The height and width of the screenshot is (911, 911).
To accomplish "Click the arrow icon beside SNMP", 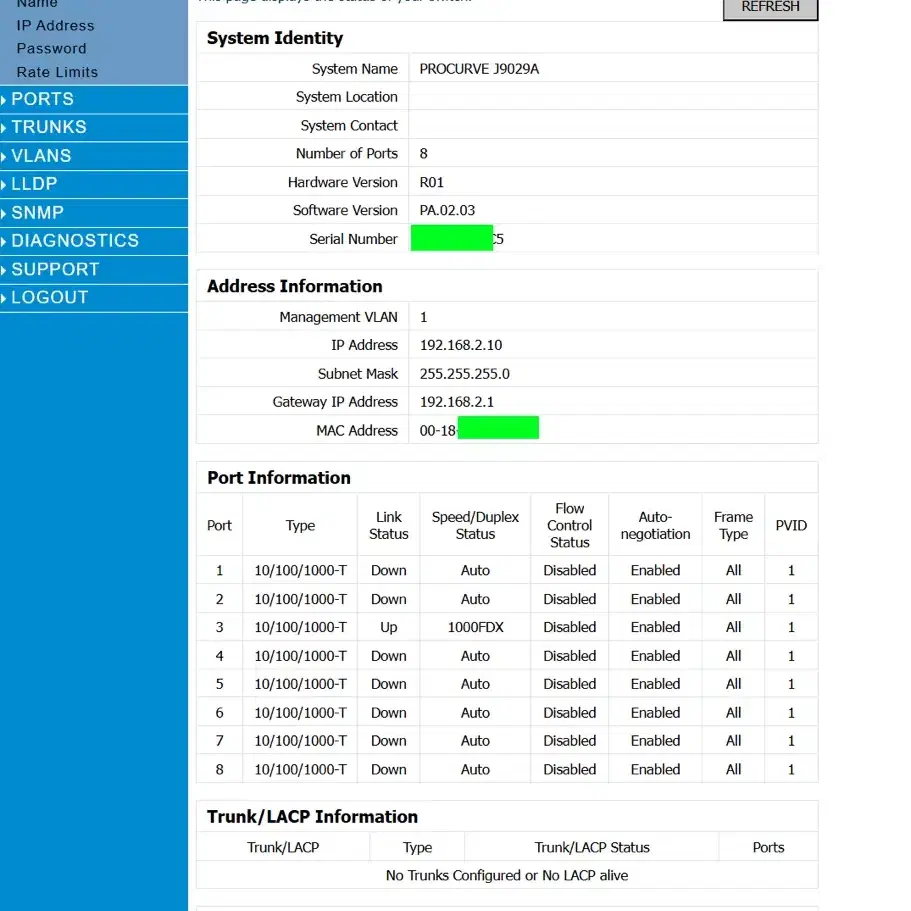I will point(3,213).
